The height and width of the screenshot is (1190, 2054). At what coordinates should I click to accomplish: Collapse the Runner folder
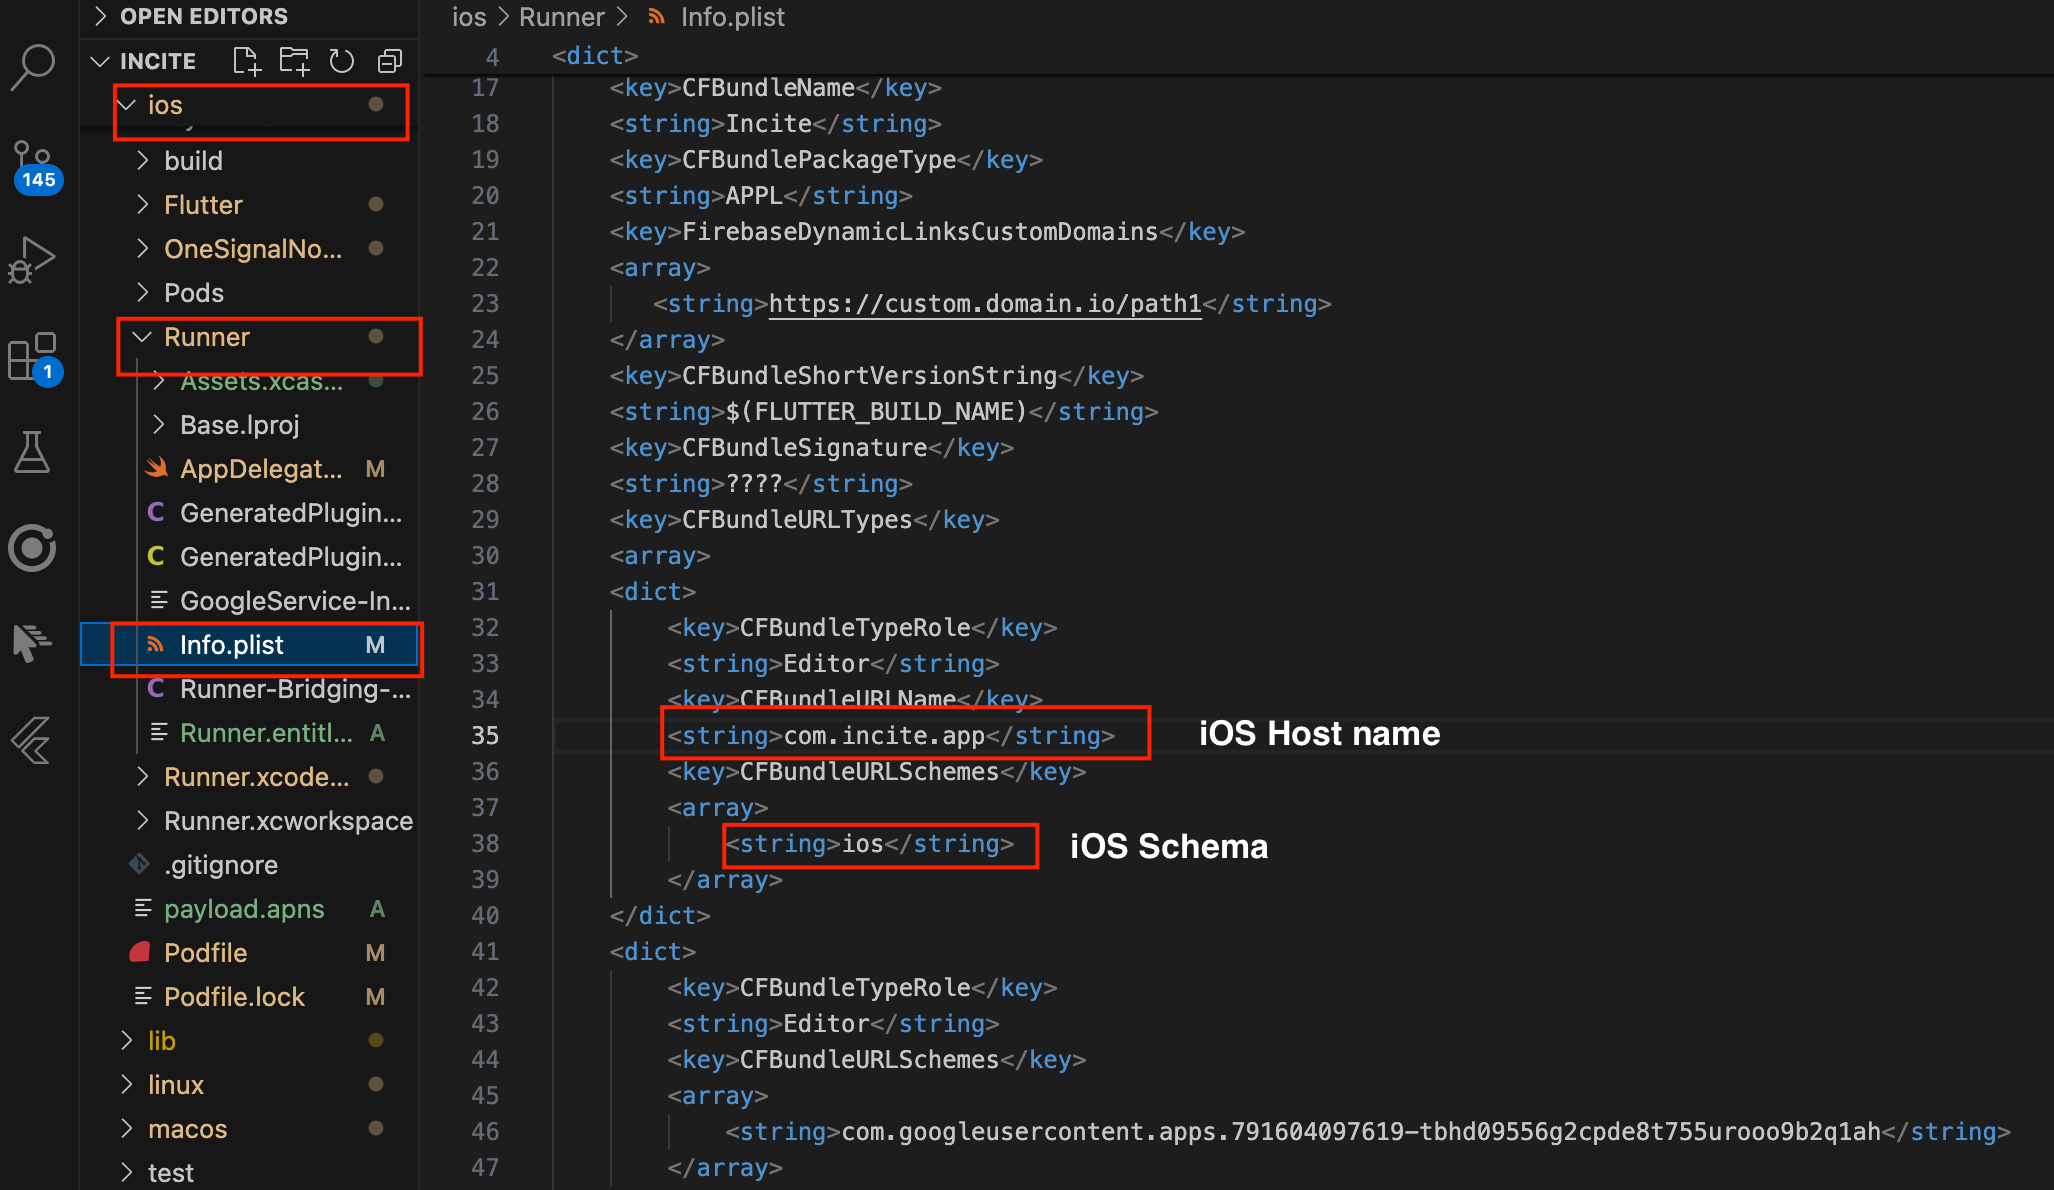pos(206,337)
